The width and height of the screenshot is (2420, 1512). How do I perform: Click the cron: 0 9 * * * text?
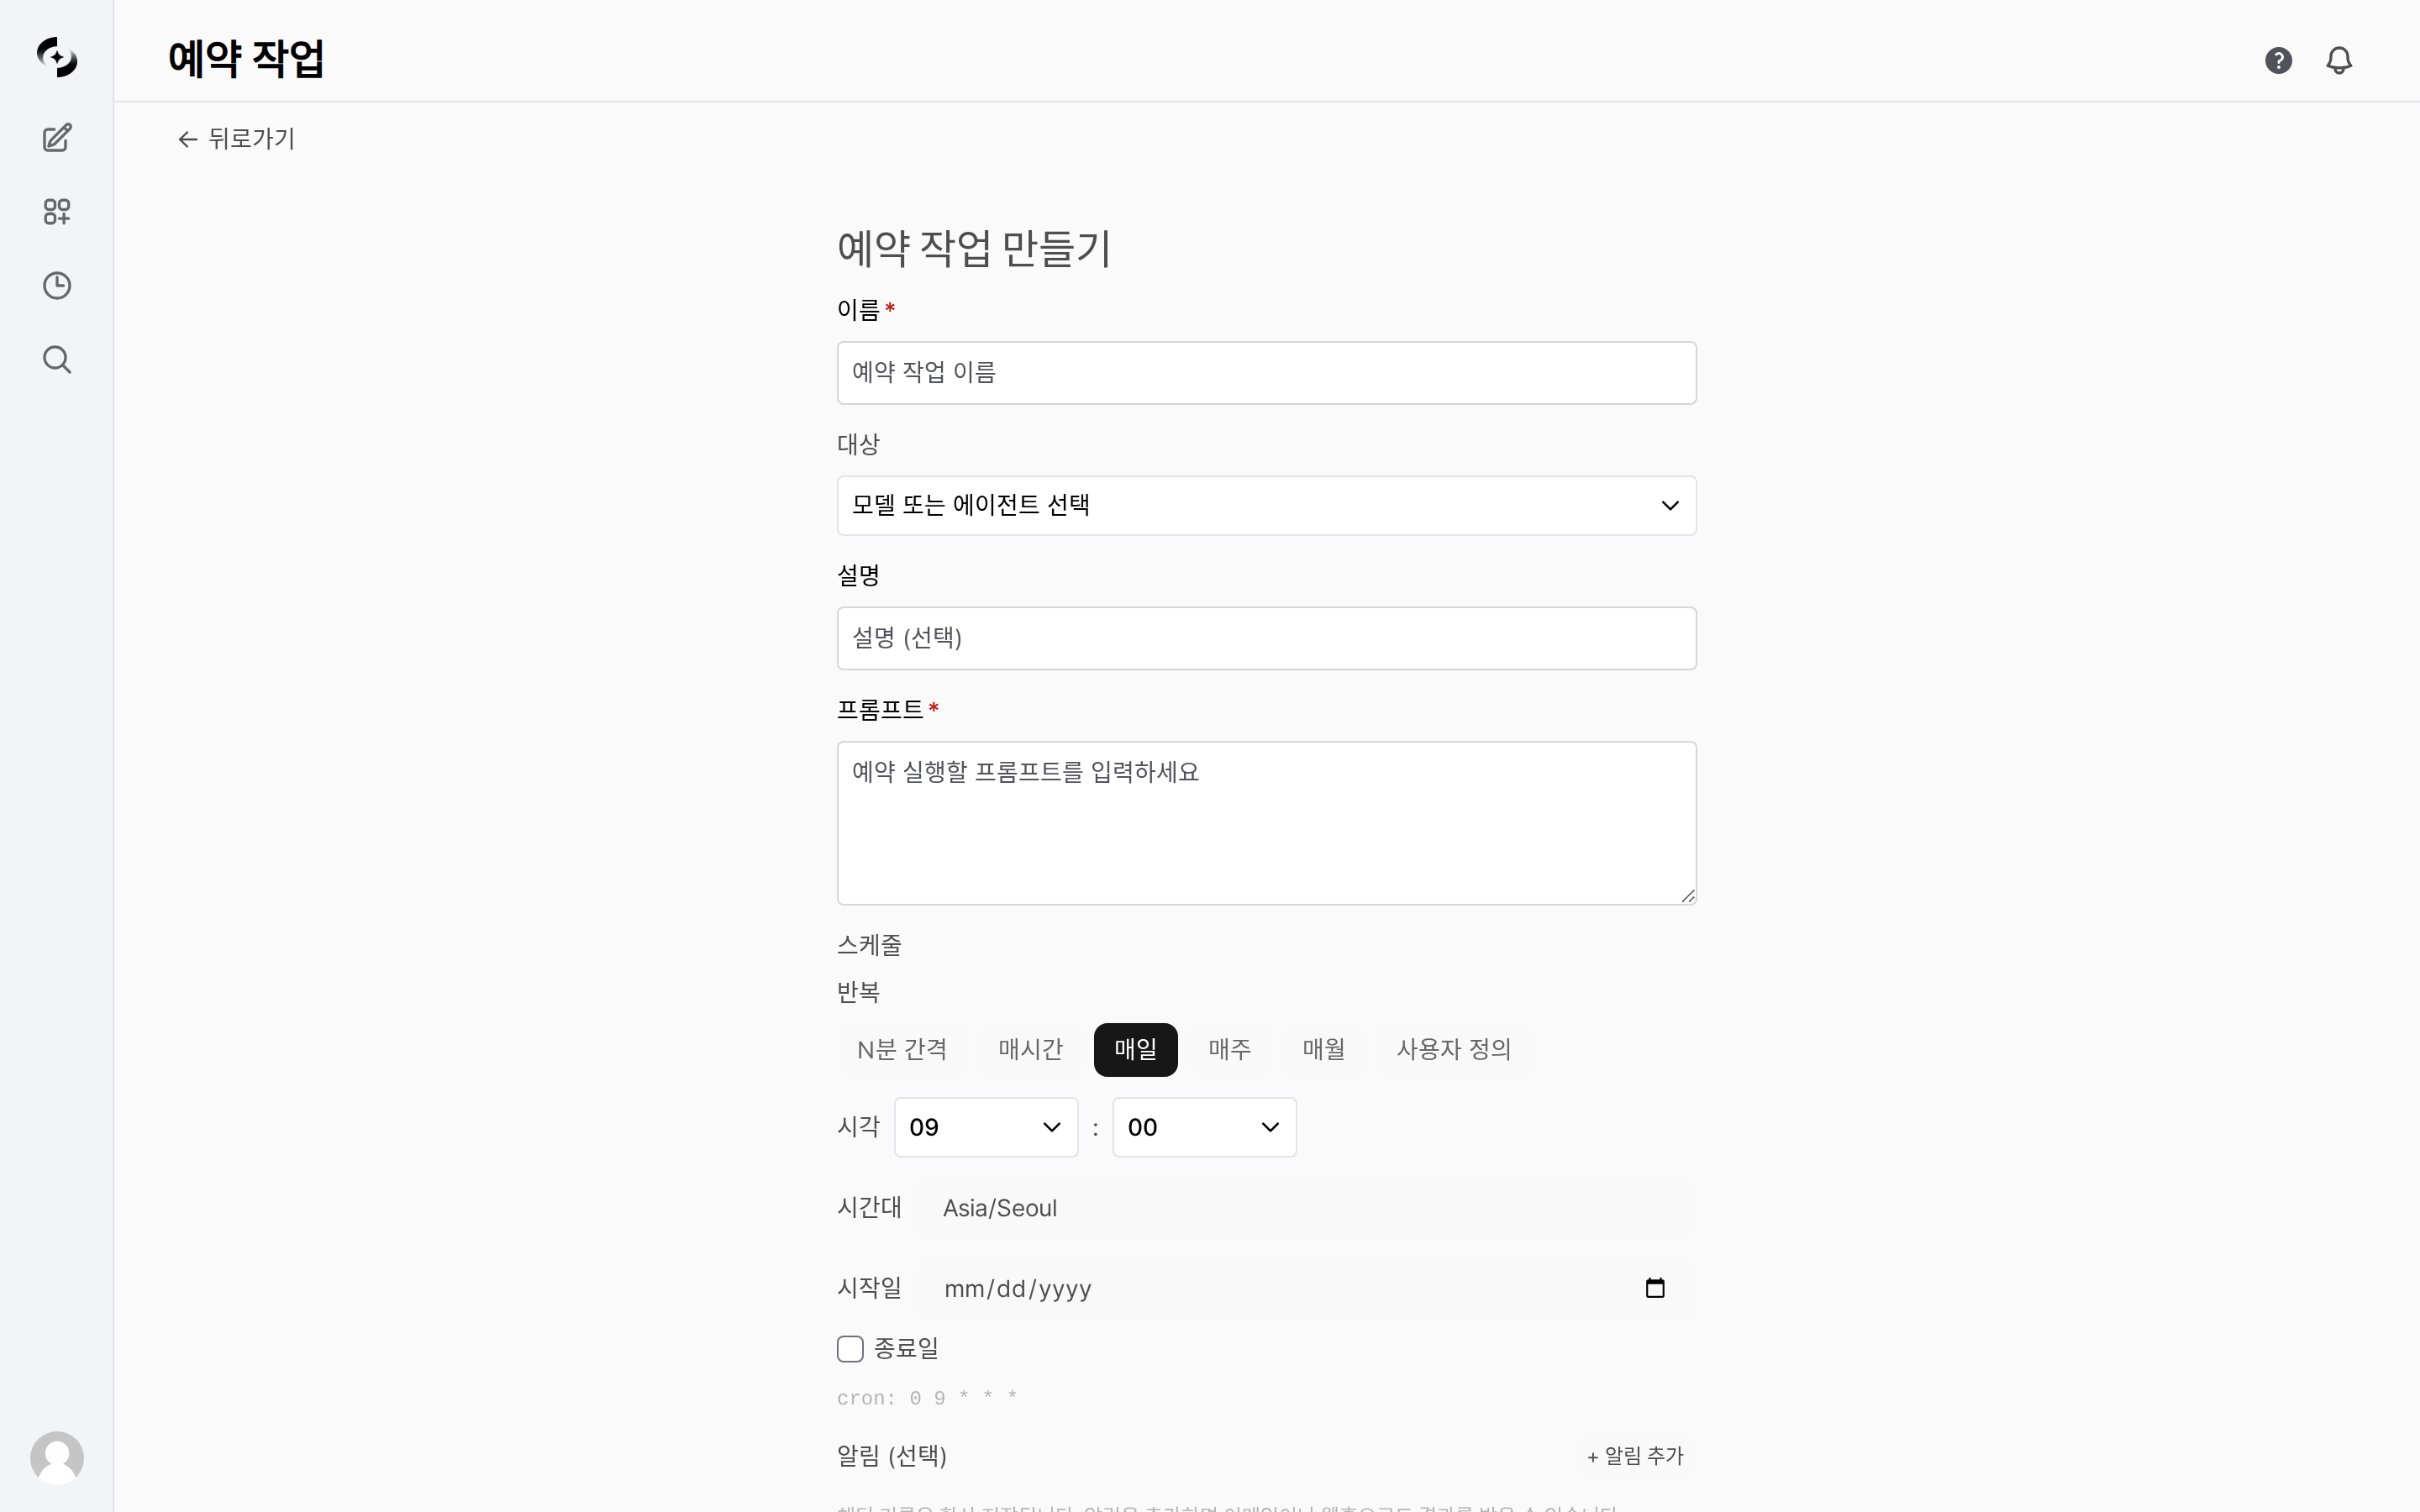click(x=927, y=1398)
